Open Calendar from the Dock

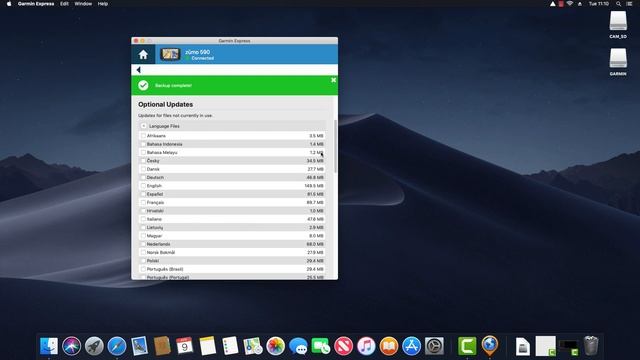click(184, 346)
